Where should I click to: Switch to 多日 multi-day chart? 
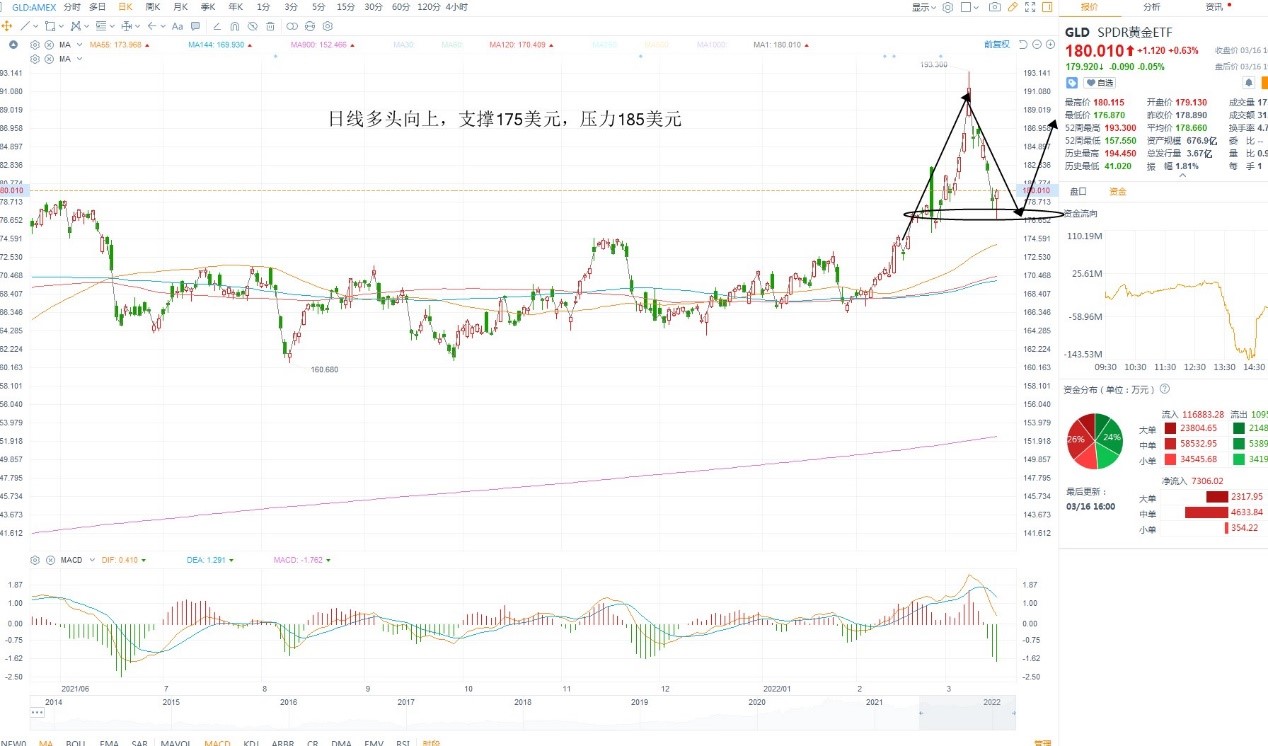tap(97, 7)
